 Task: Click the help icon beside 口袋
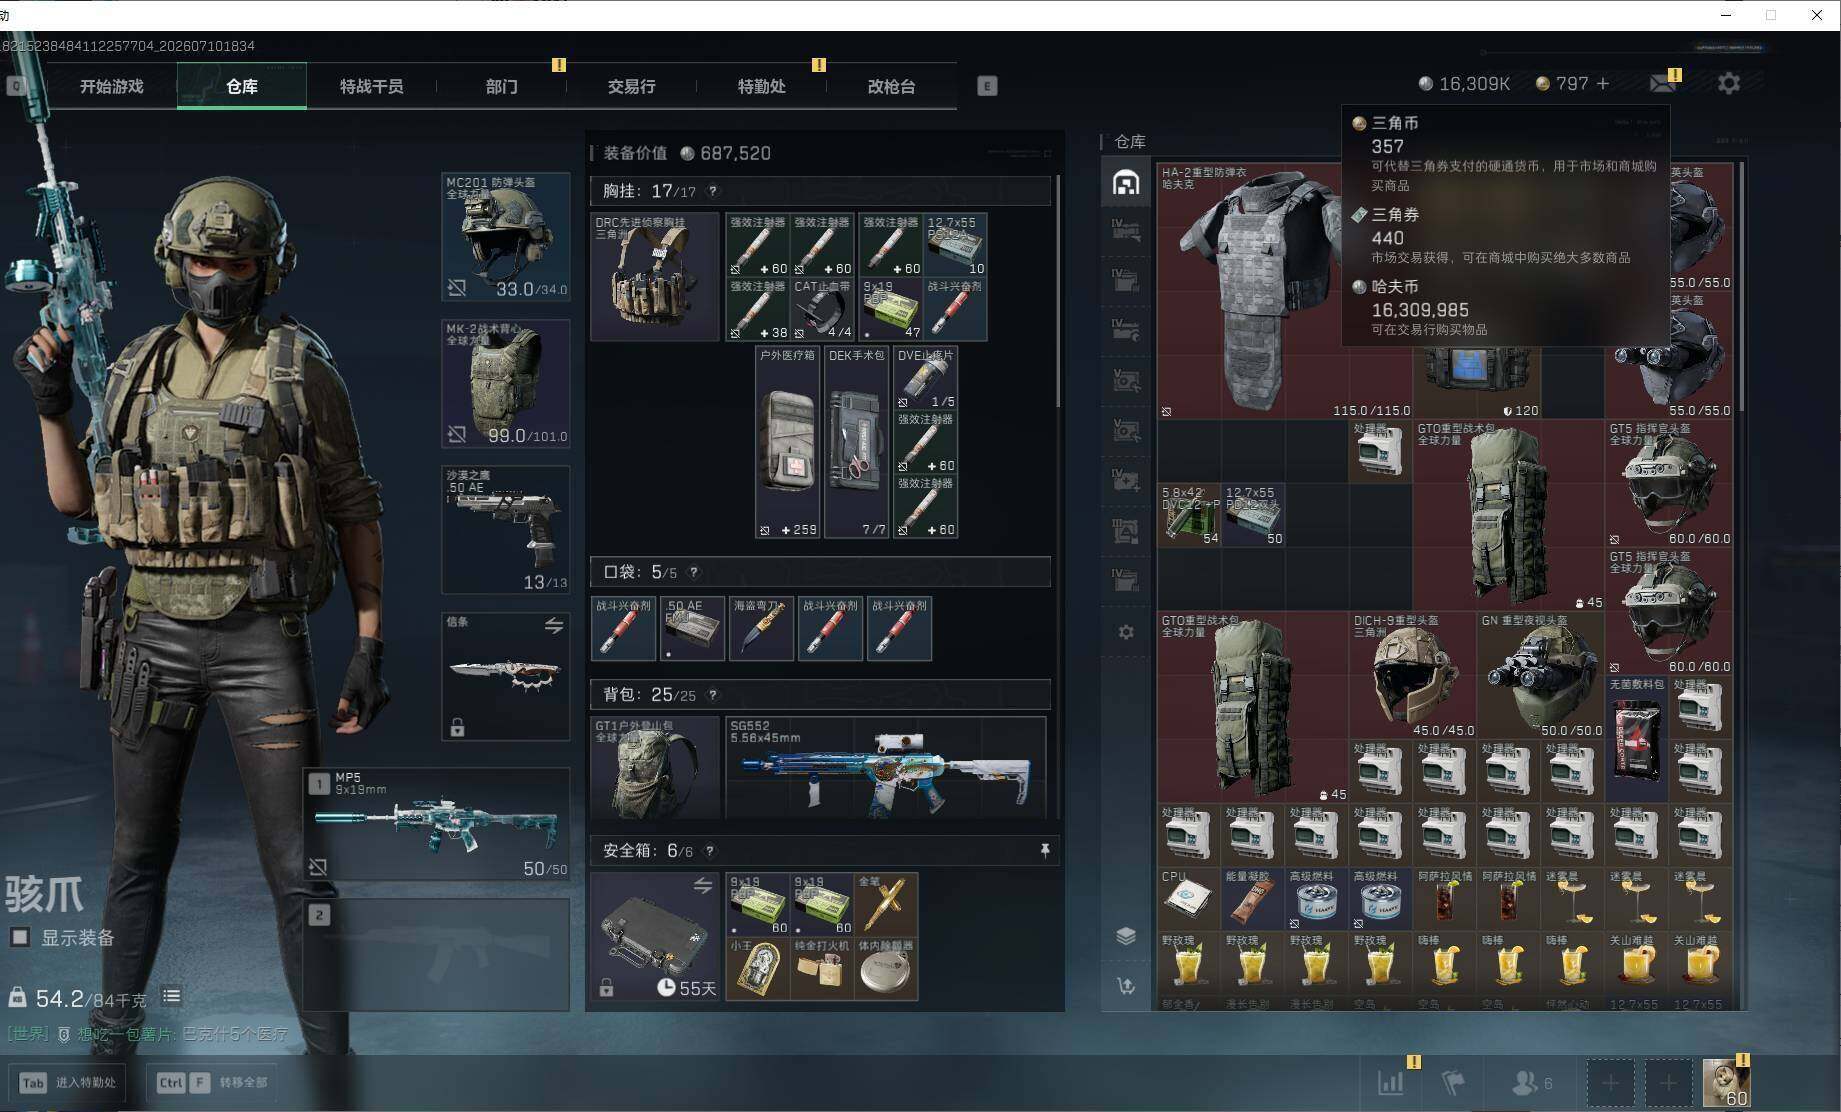coord(693,572)
